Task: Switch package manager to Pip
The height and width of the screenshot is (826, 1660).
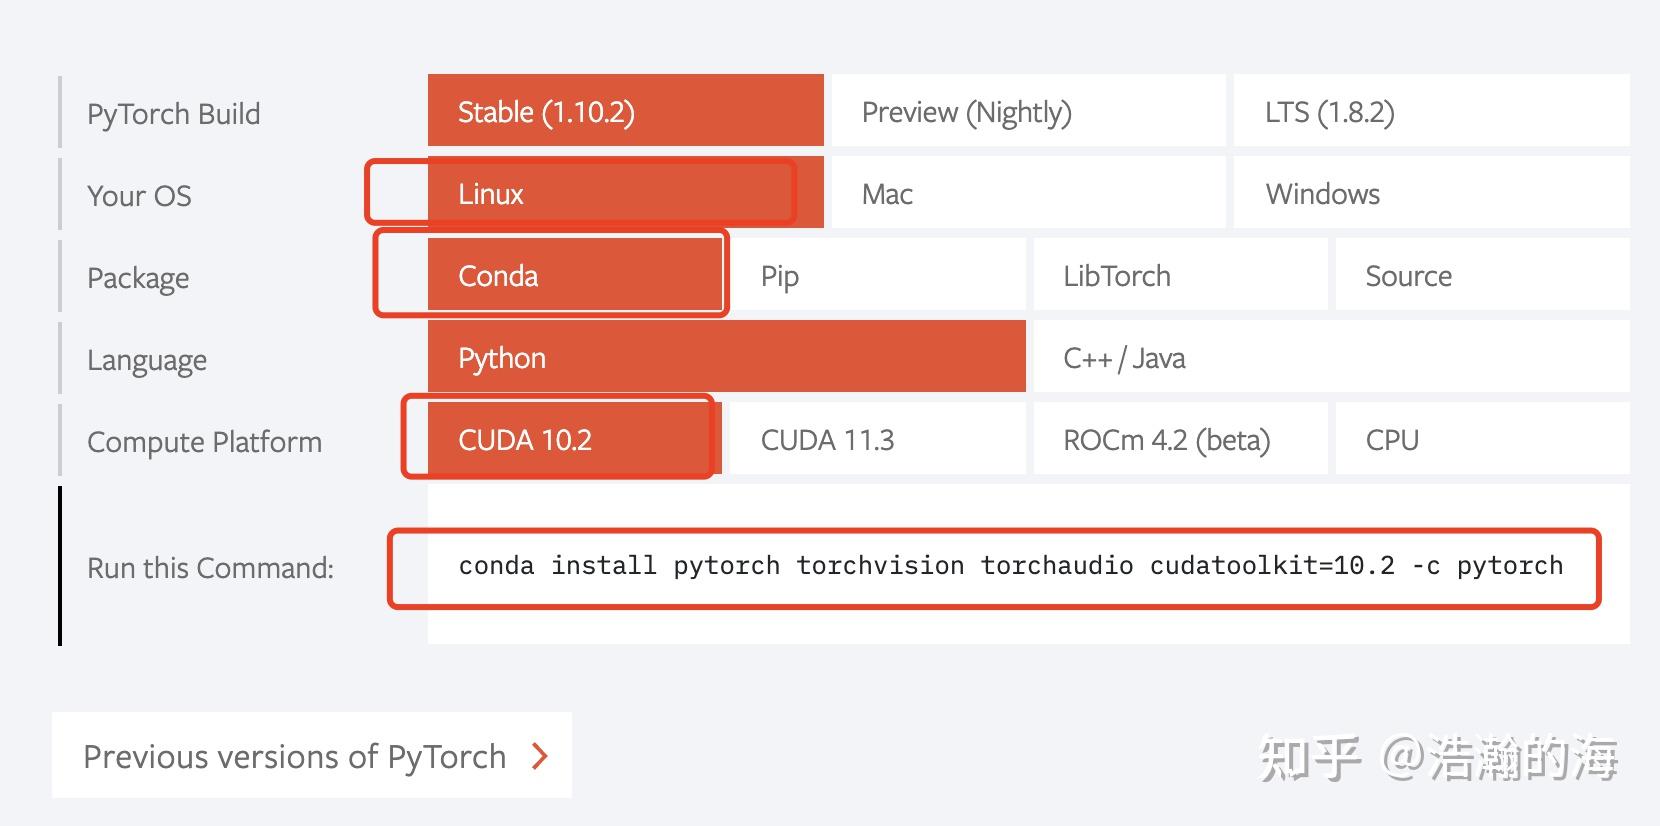Action: coord(877,276)
